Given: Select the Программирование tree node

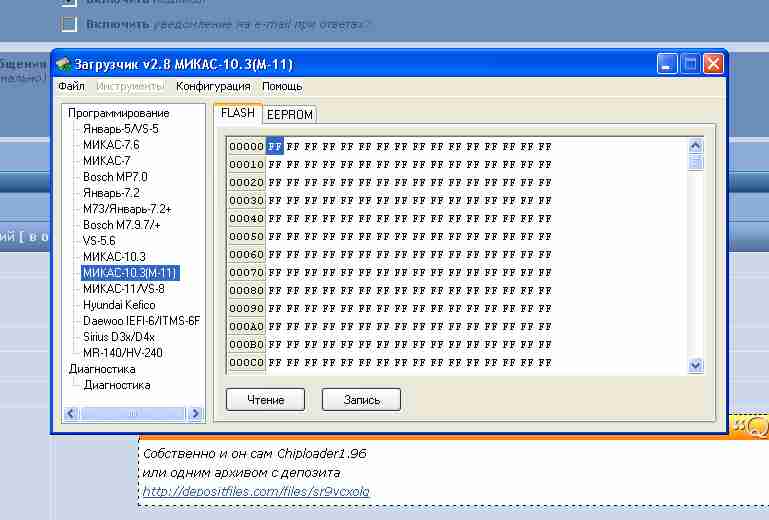Looking at the screenshot, I should click(x=119, y=113).
